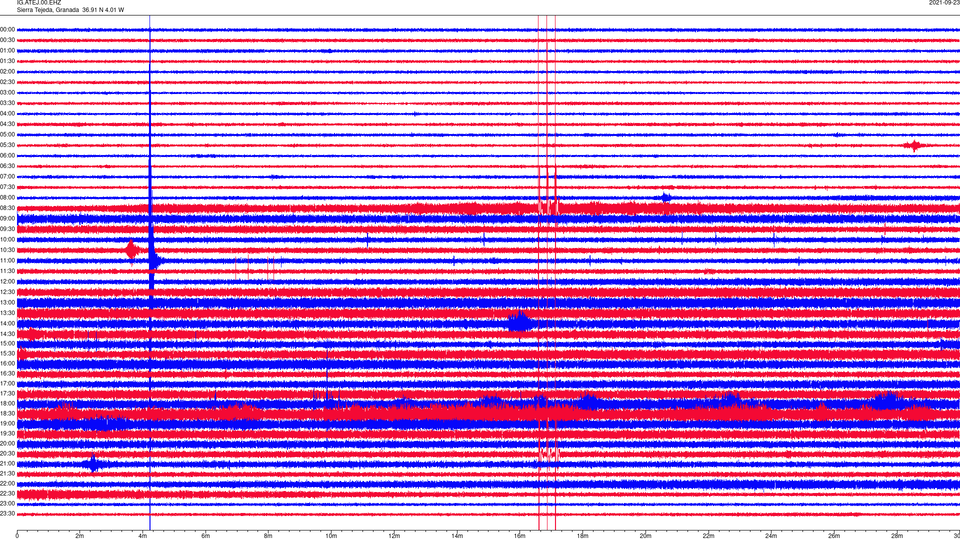Click the 20m tick label on time axis

pos(645,536)
